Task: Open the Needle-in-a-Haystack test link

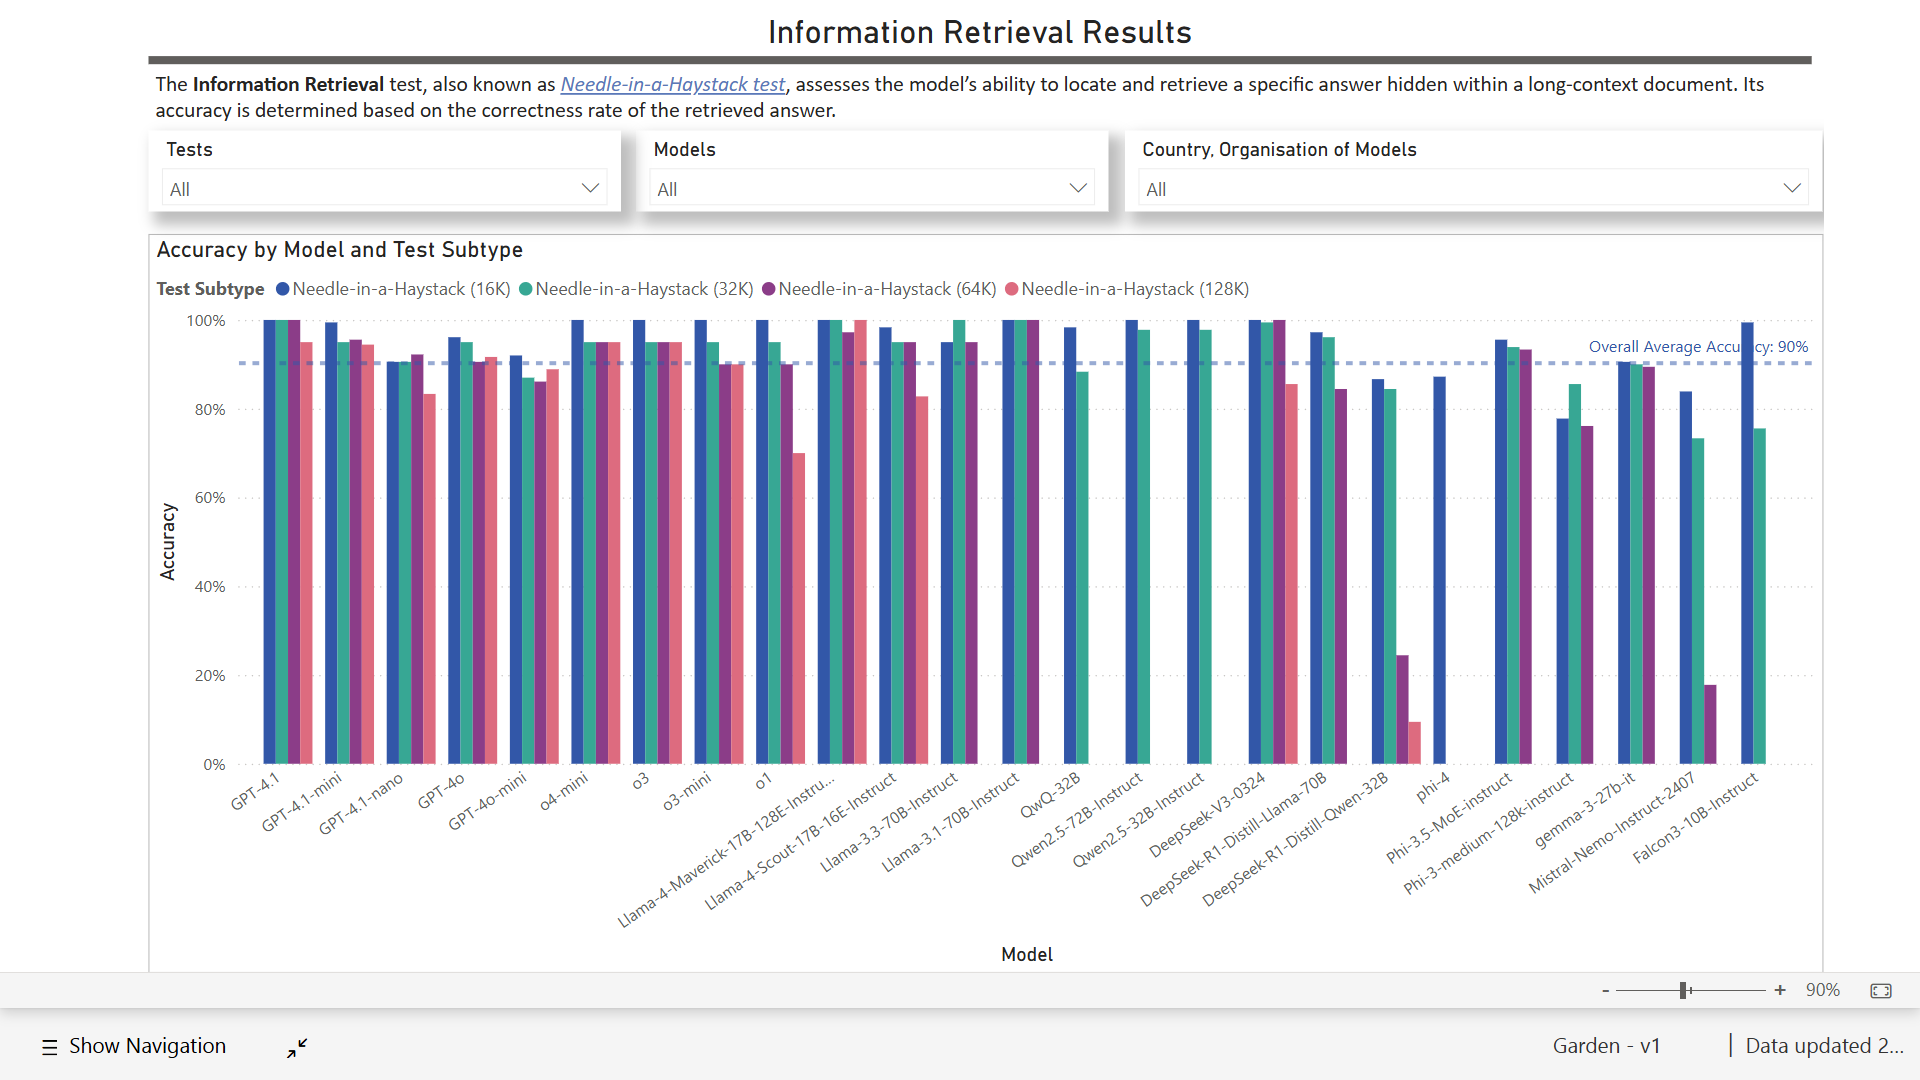Action: pyautogui.click(x=673, y=84)
